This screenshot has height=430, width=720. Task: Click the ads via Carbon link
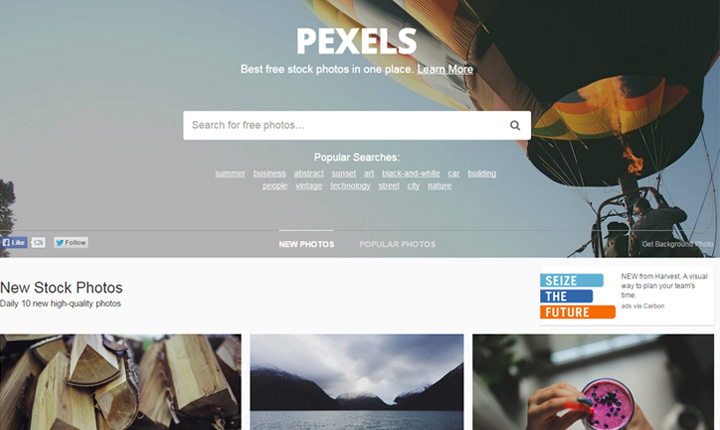pos(642,306)
